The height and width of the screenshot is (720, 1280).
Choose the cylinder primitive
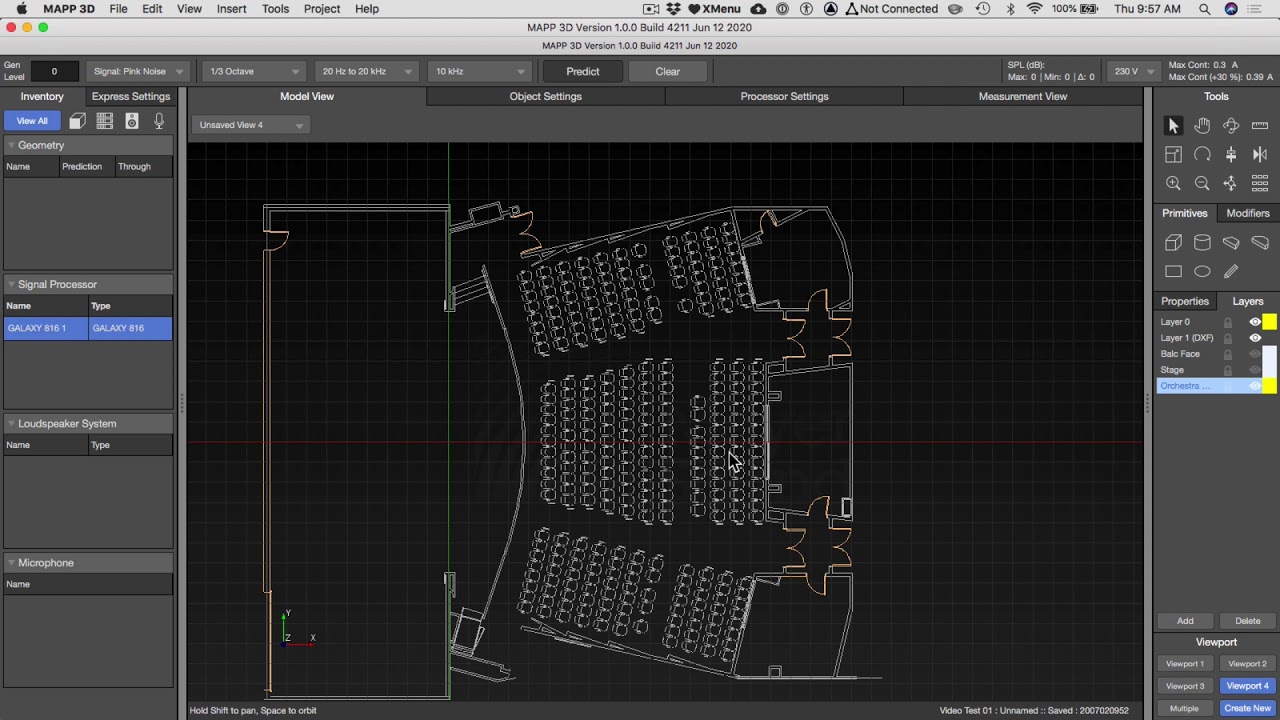point(1202,242)
